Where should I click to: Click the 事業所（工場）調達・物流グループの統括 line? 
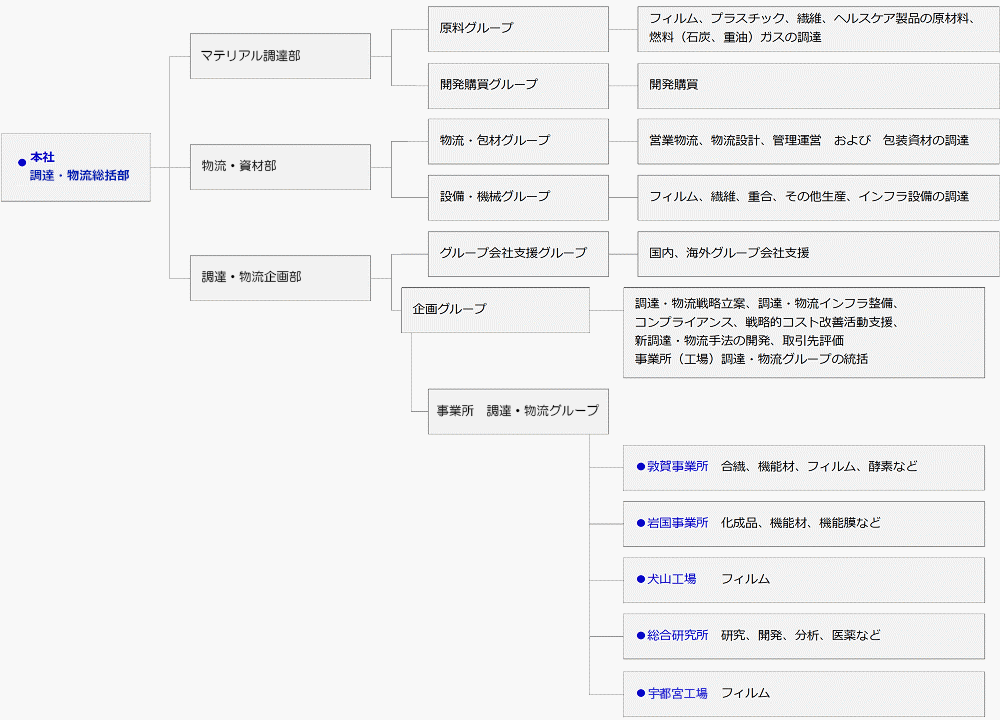[751, 359]
